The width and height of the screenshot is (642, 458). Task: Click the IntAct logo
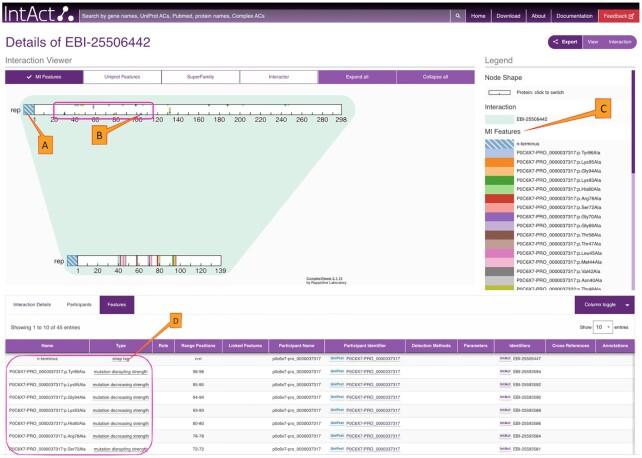(x=37, y=15)
